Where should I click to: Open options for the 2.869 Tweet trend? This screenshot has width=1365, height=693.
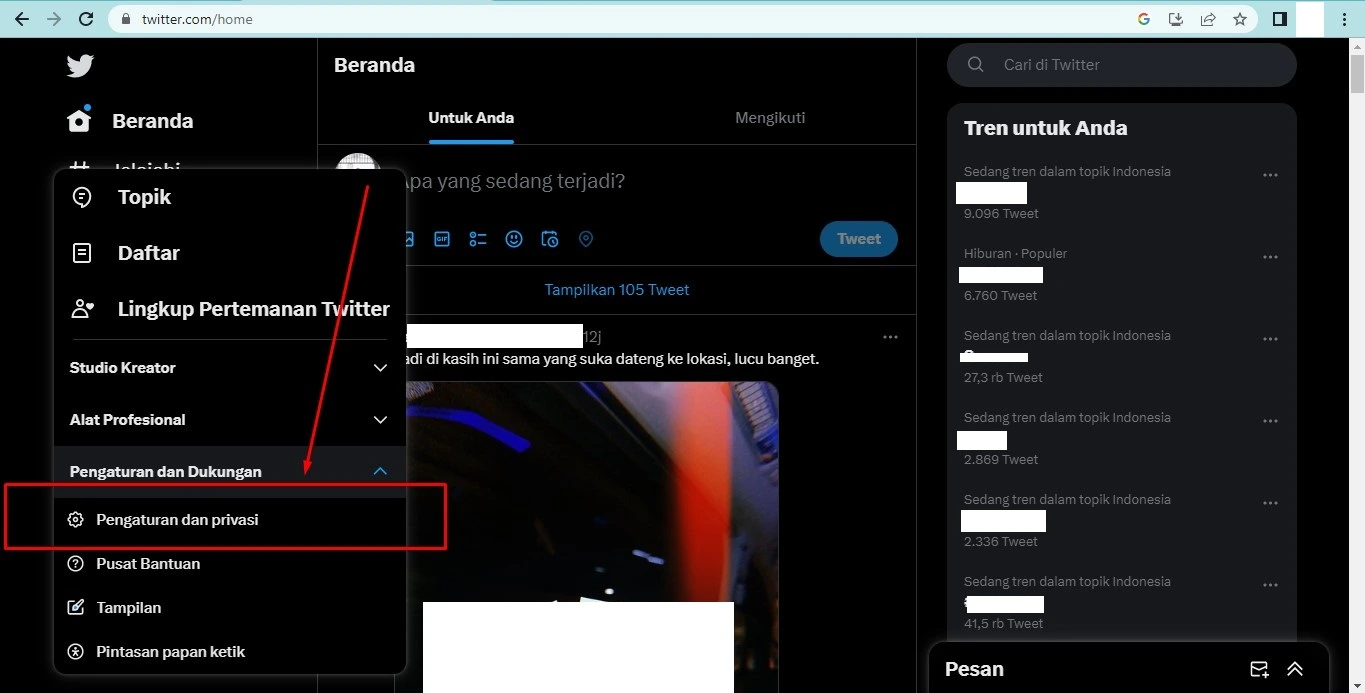coord(1270,421)
